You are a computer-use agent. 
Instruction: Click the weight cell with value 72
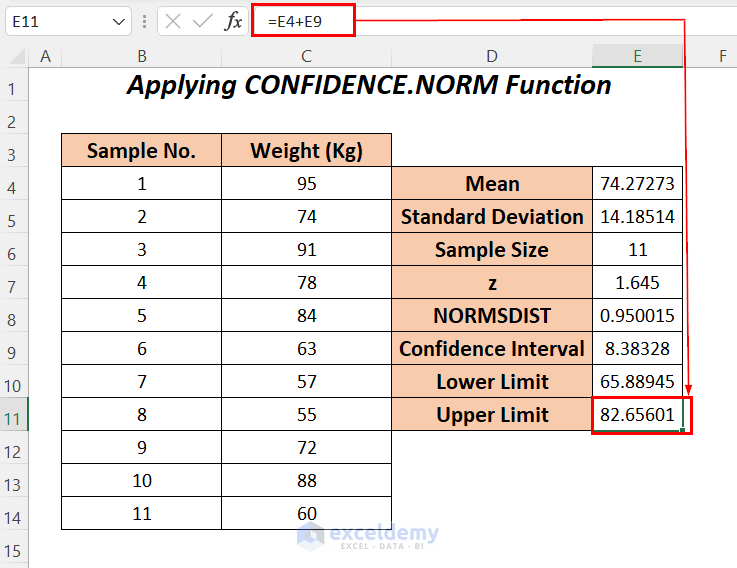coord(306,447)
